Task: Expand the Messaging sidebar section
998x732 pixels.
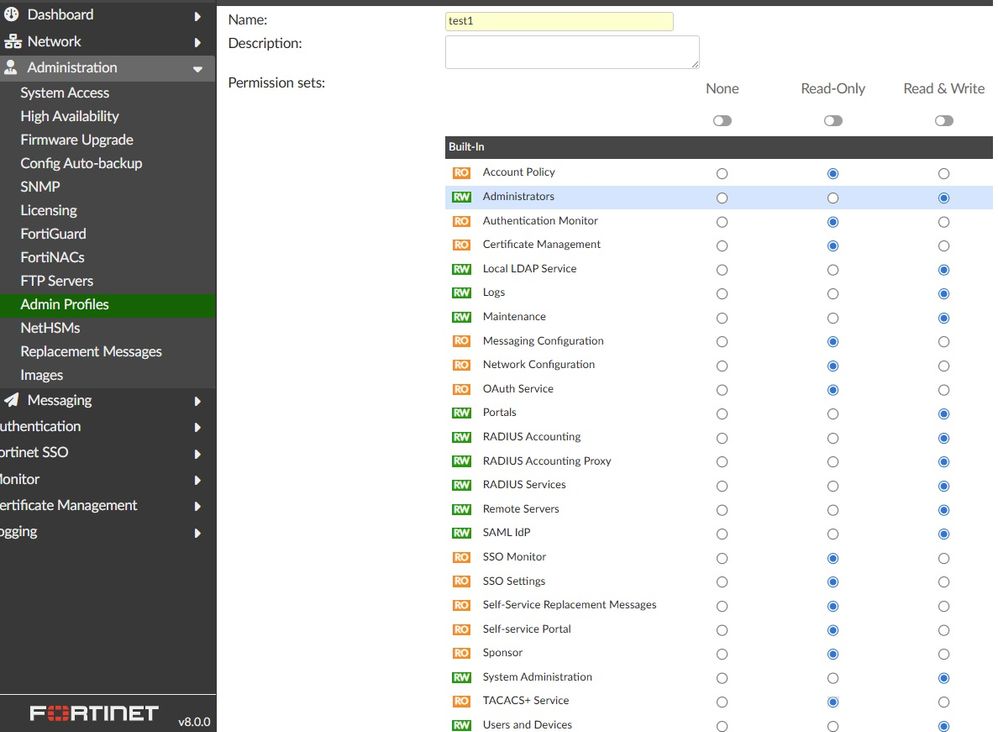Action: click(197, 401)
